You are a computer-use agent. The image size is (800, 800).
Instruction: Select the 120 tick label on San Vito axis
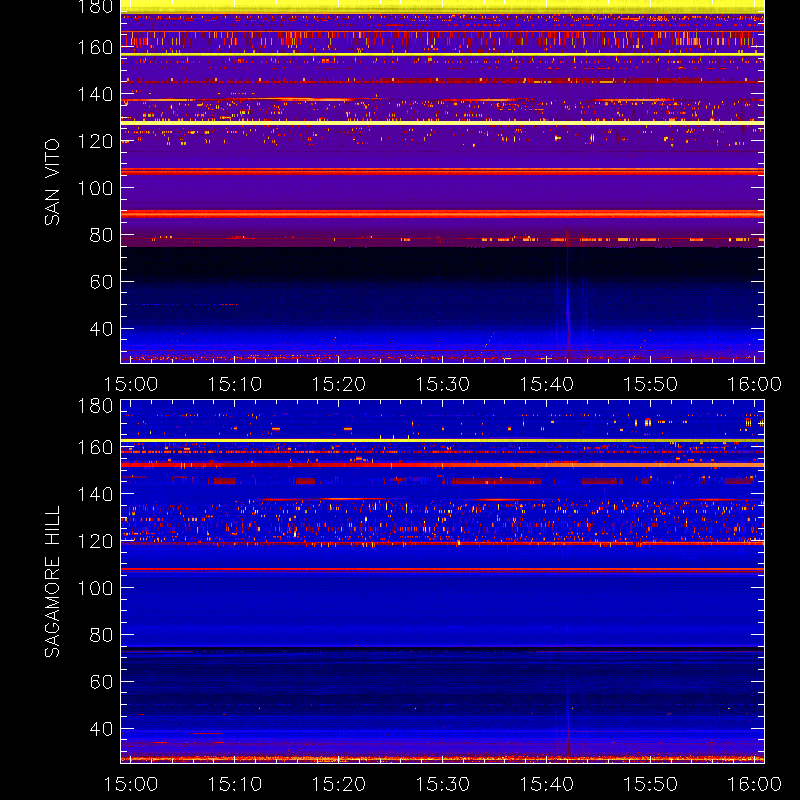pos(95,141)
